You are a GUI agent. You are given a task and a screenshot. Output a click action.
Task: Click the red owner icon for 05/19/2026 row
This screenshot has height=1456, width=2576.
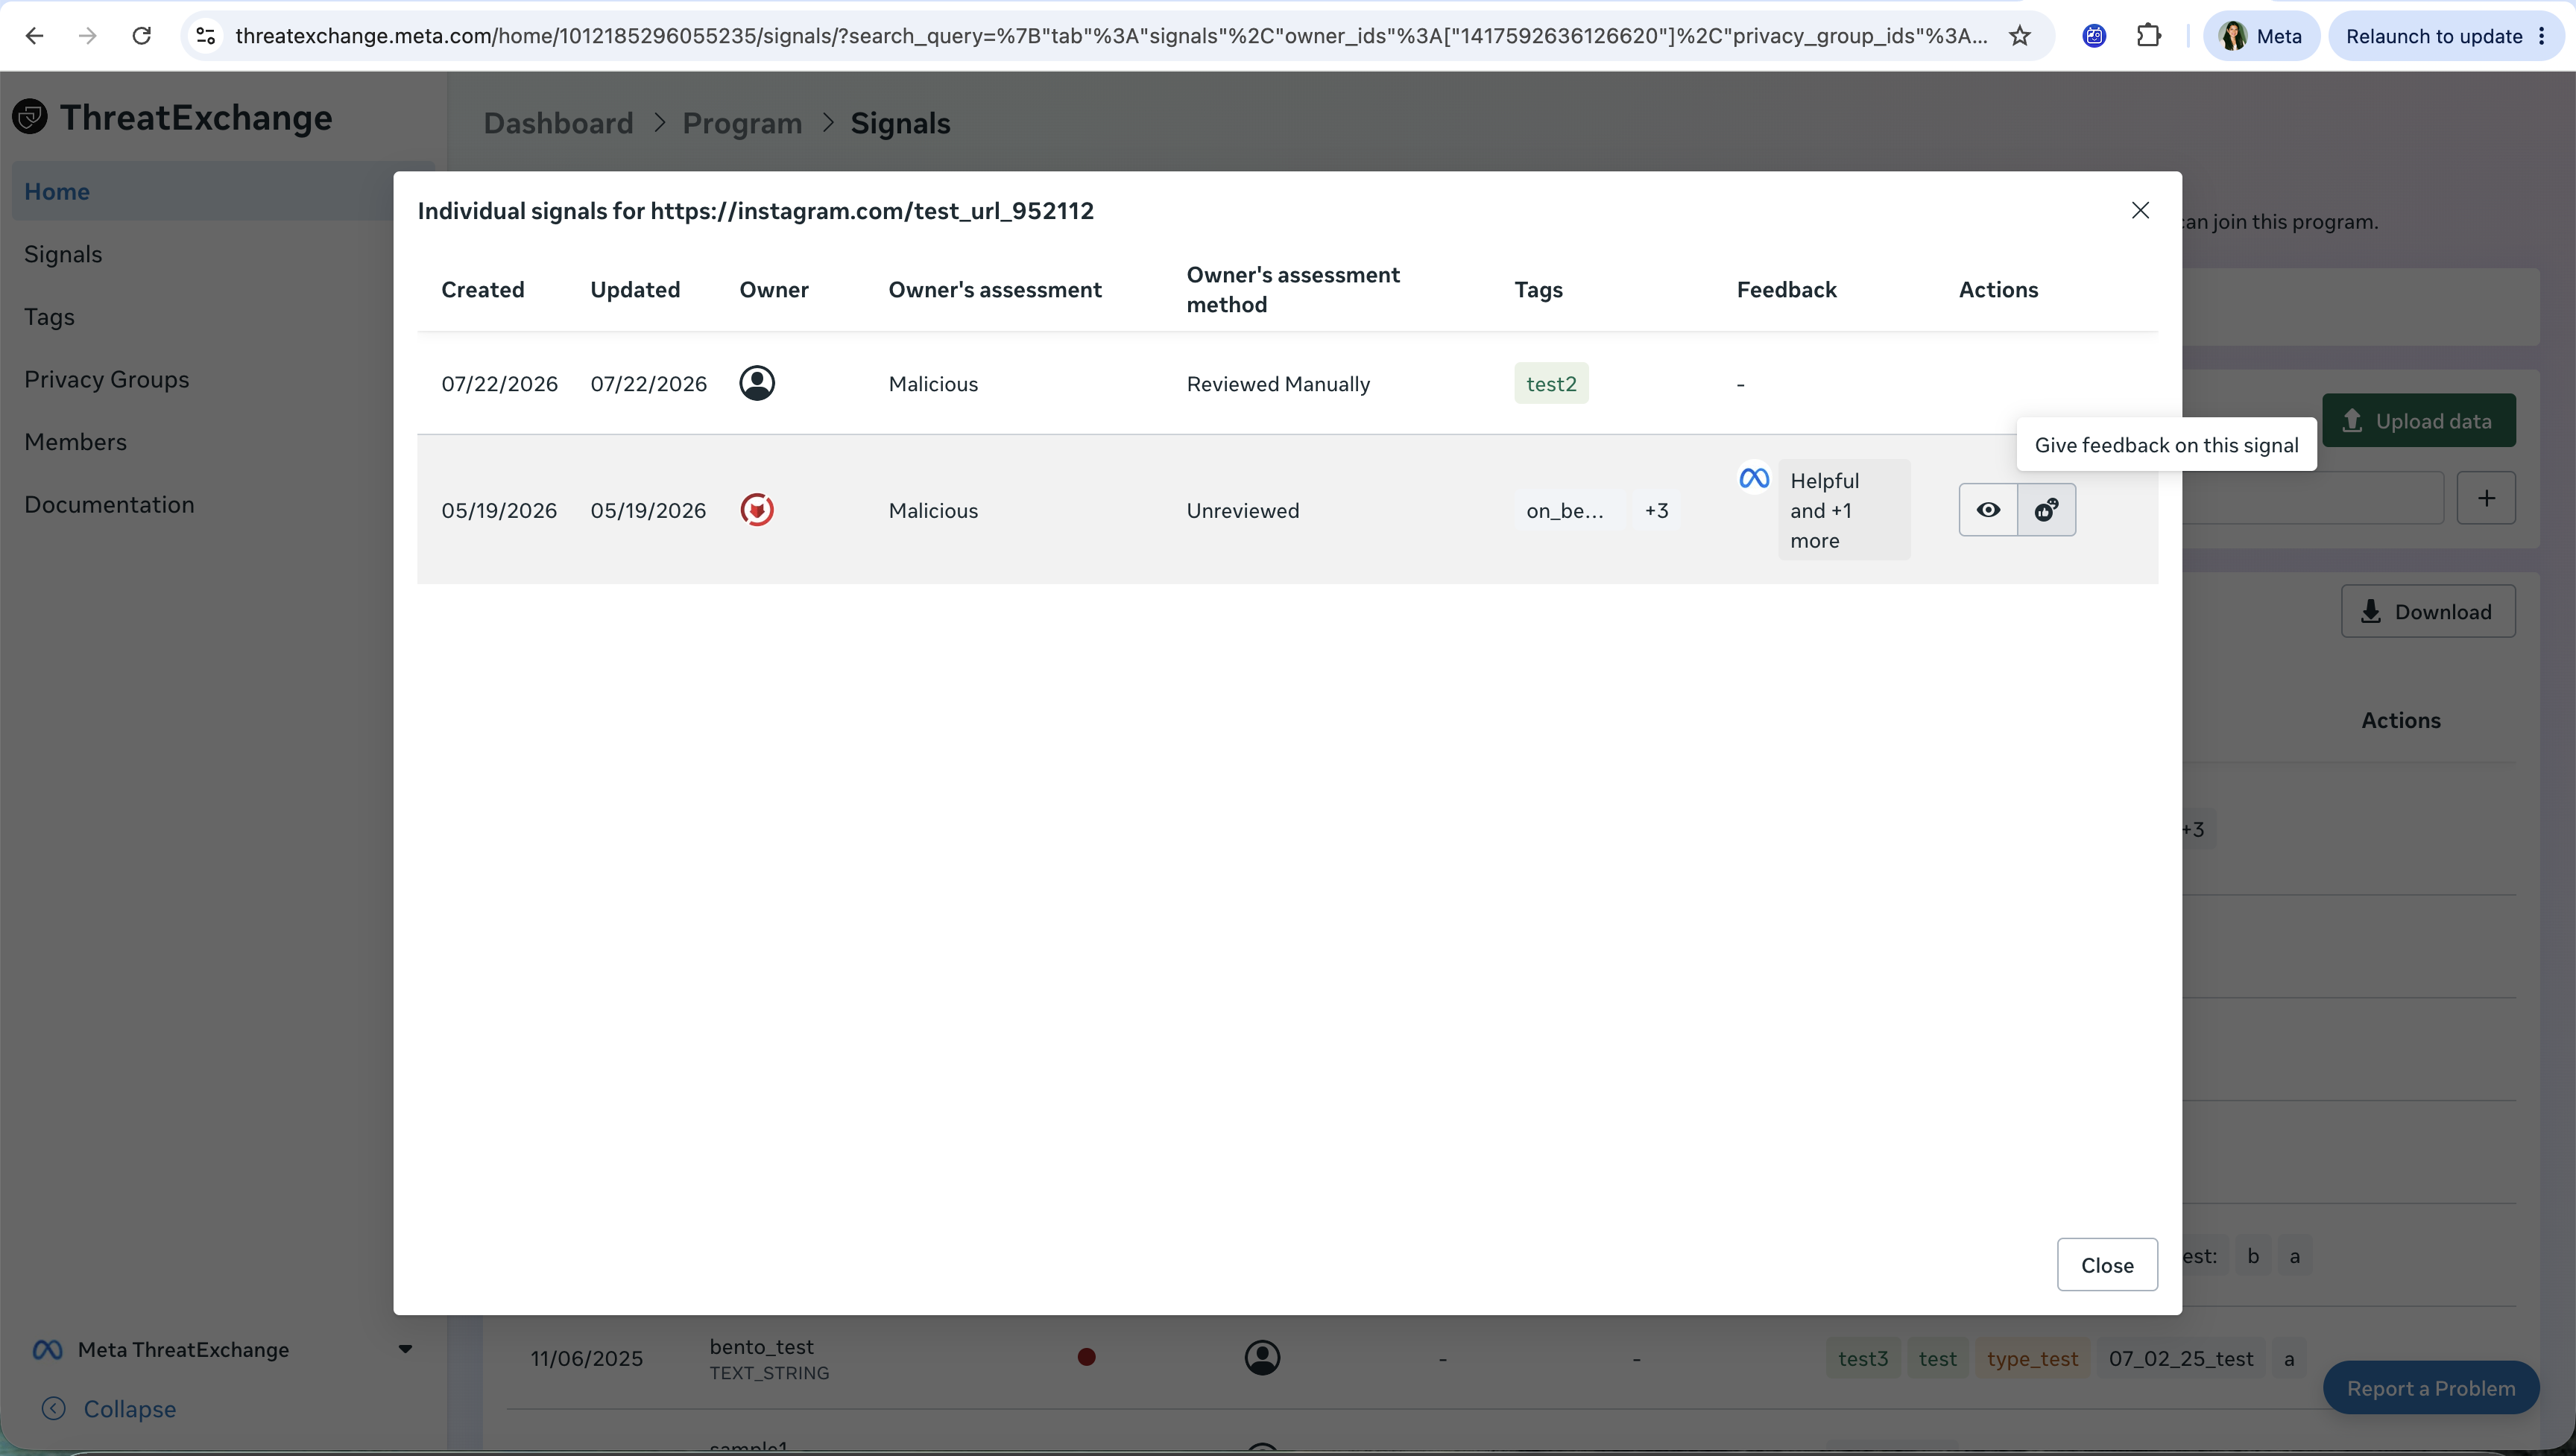[x=757, y=510]
